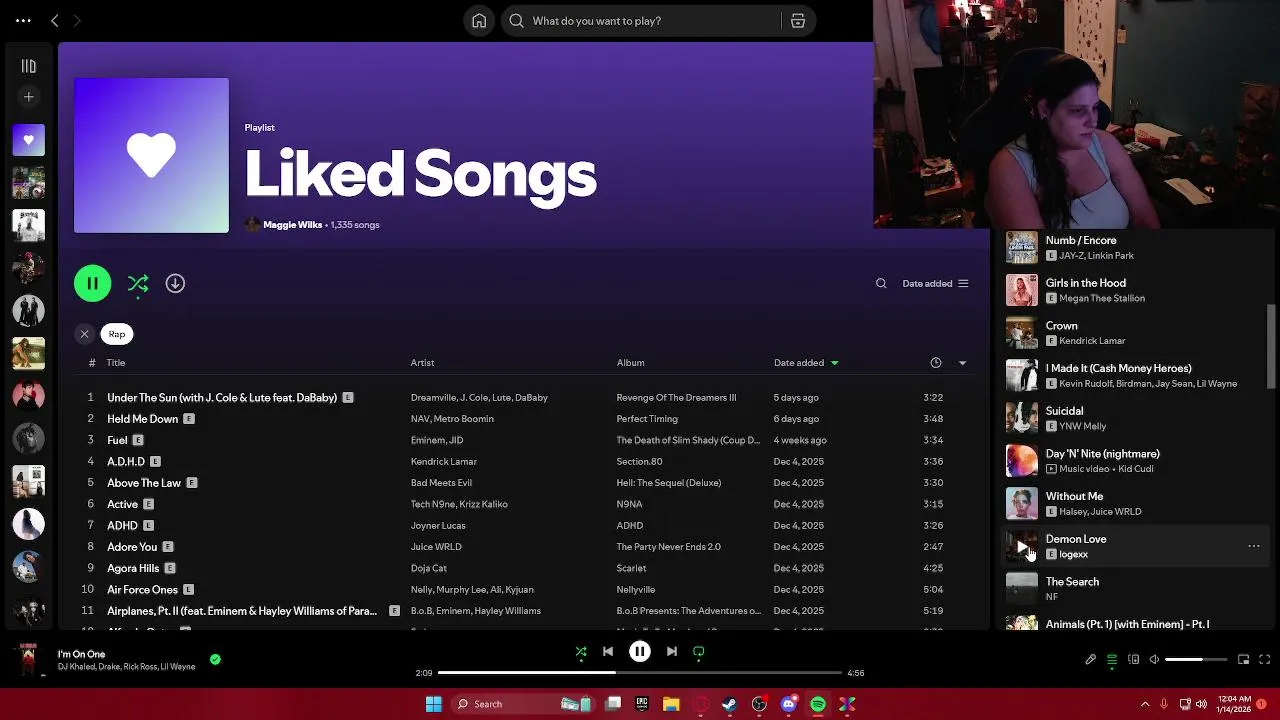Clear the genre filter with X
The image size is (1280, 720).
[85, 334]
